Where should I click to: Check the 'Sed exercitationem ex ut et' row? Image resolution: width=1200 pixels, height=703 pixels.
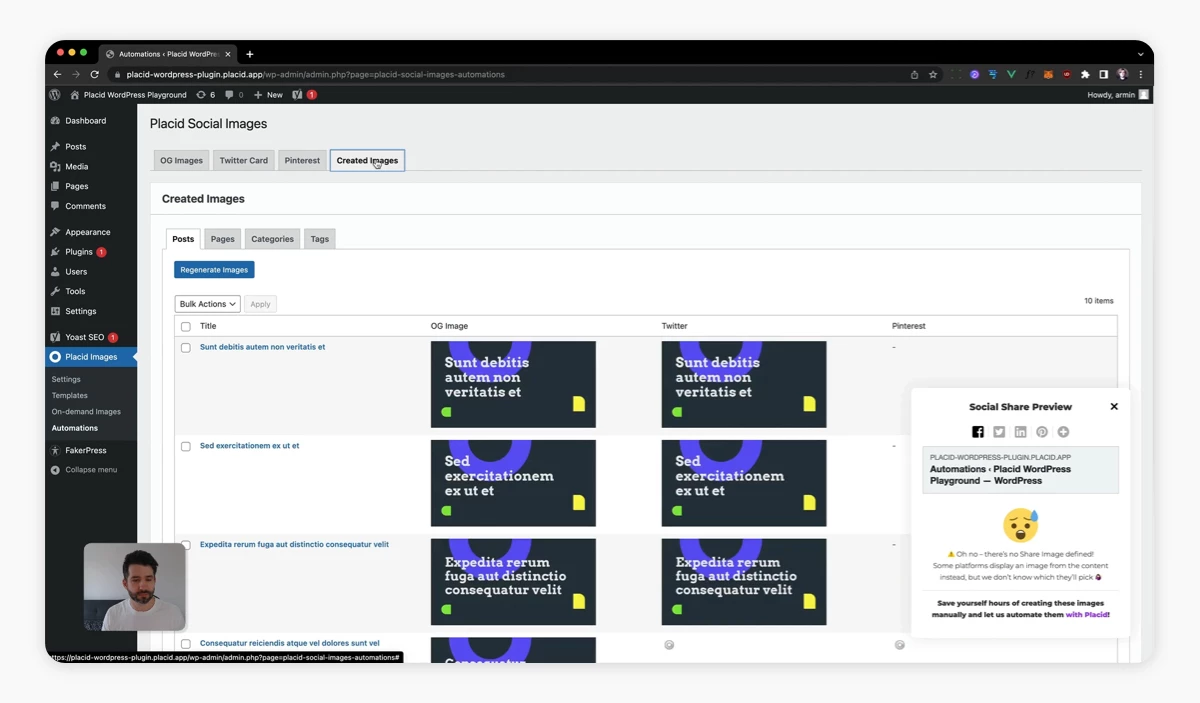tap(185, 447)
